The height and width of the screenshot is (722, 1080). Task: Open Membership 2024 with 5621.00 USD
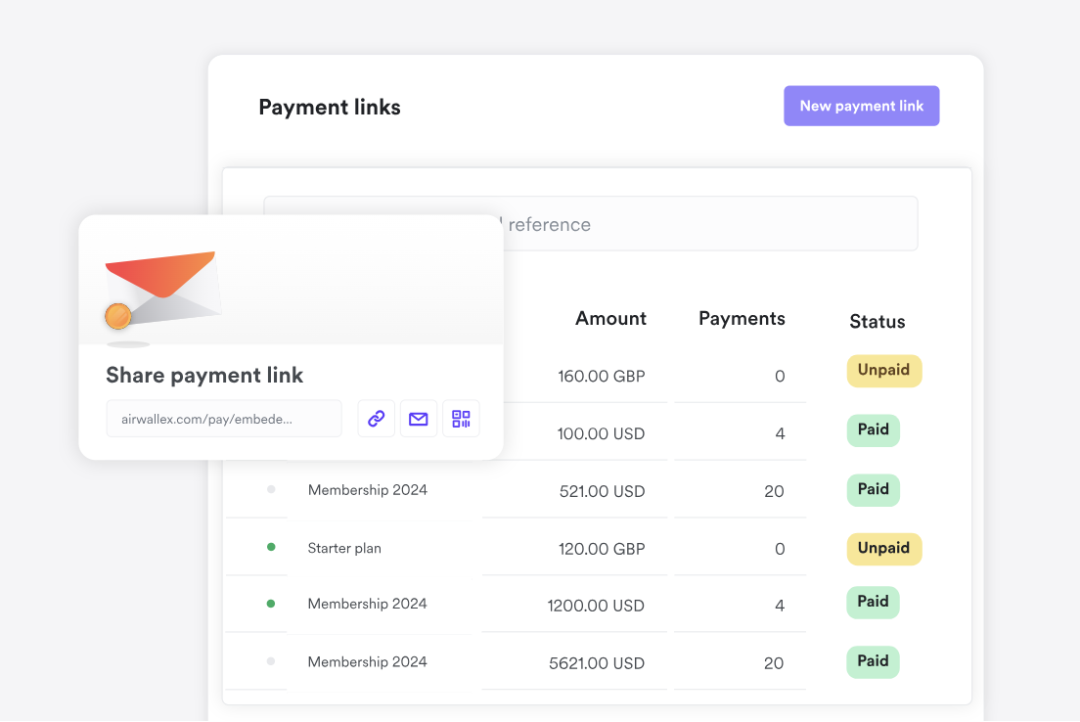coord(367,661)
